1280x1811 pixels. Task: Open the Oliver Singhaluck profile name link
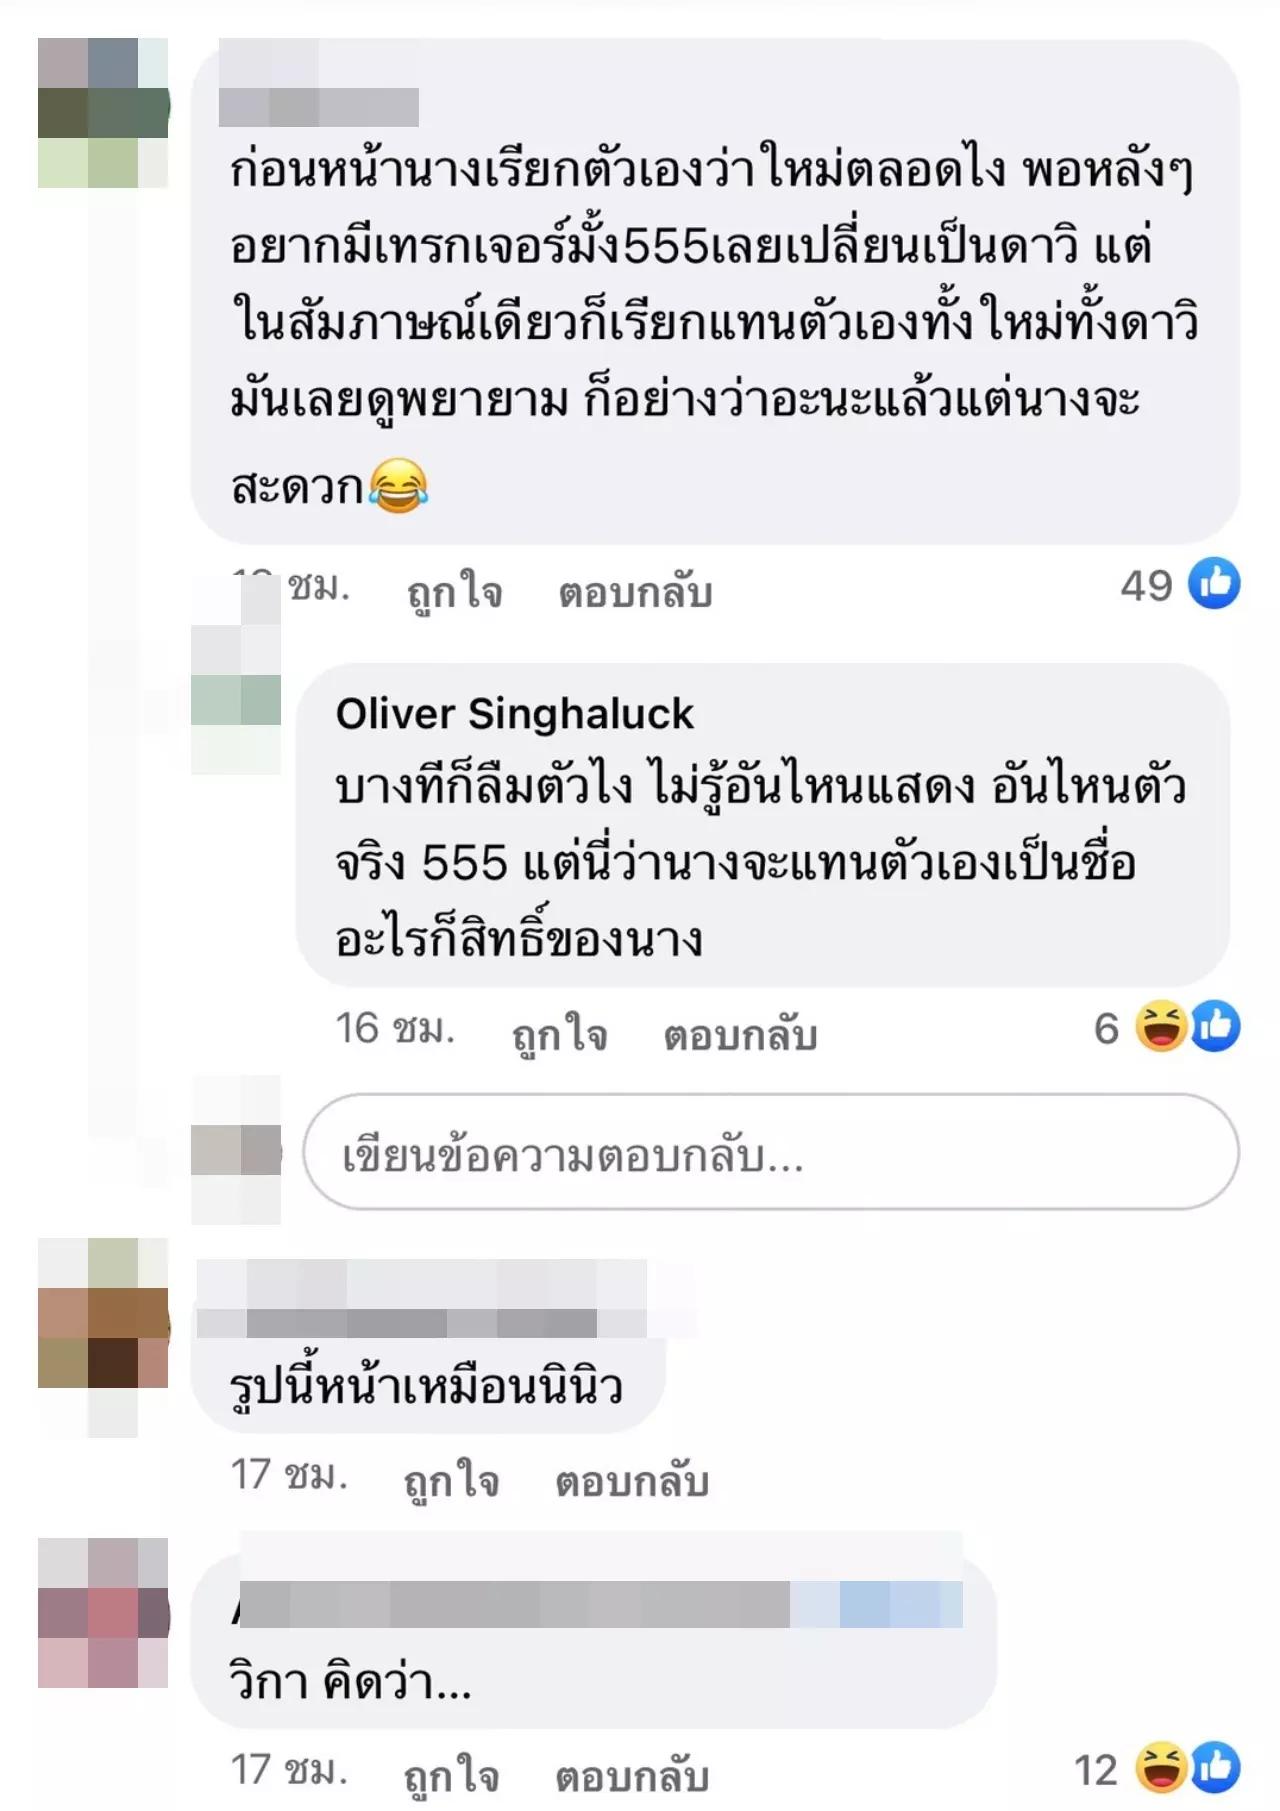point(514,714)
